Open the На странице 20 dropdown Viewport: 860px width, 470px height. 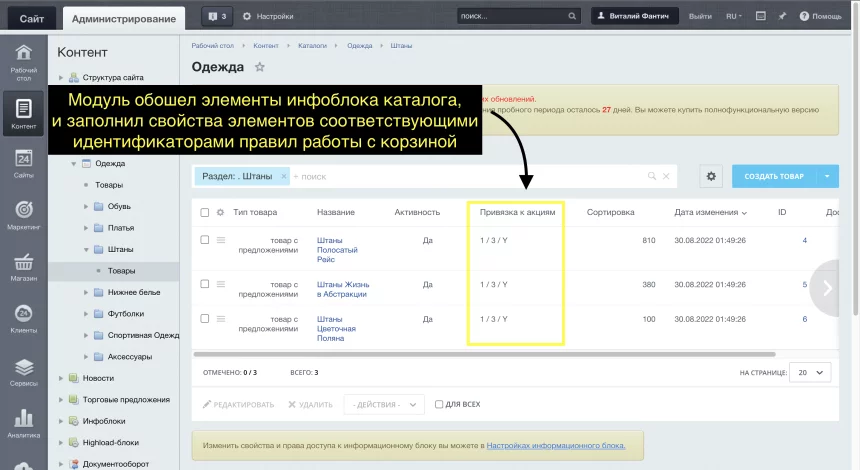coord(809,372)
